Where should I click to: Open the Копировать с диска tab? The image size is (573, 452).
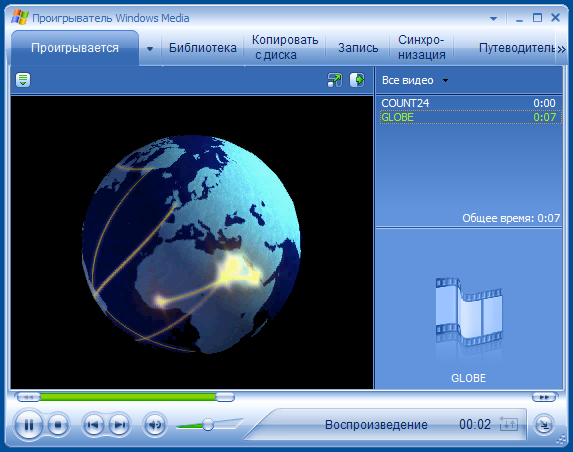point(285,48)
